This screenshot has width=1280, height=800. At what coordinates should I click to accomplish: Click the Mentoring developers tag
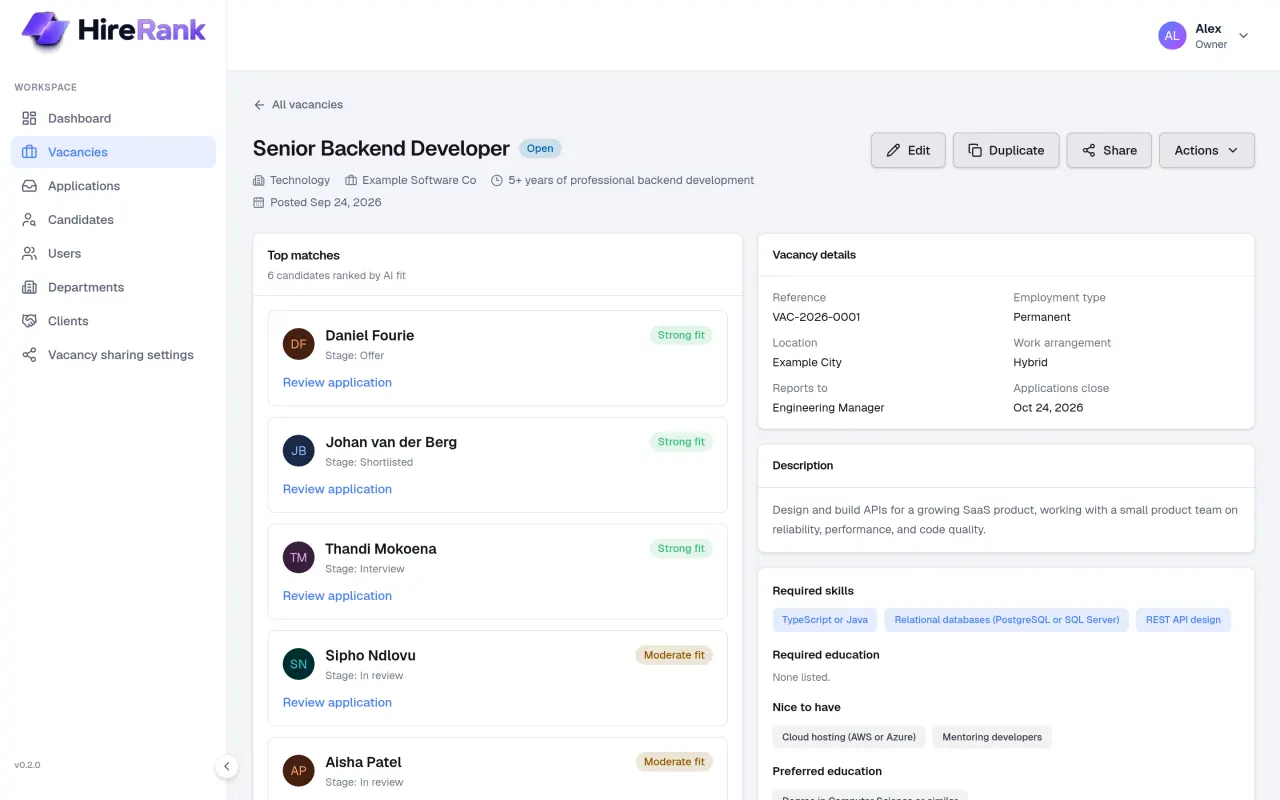point(992,737)
